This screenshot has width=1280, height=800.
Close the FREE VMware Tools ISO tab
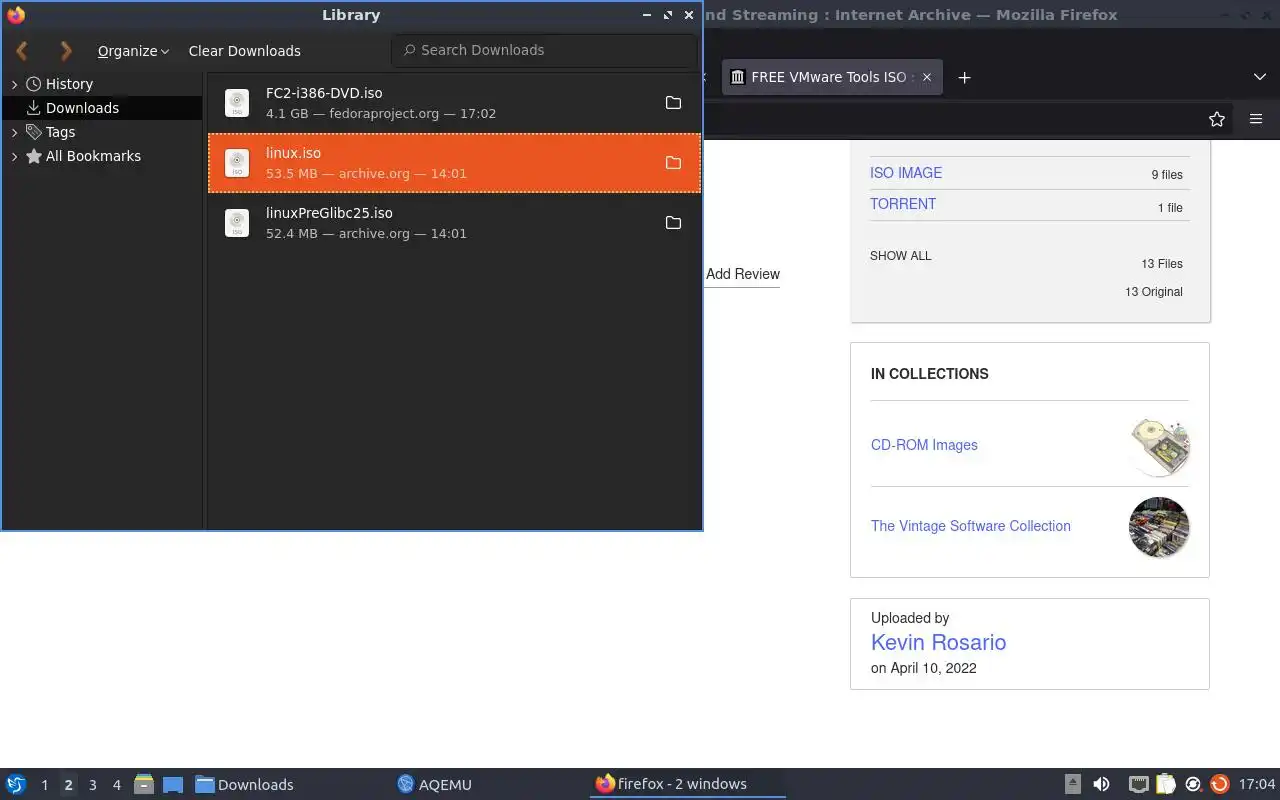pos(927,77)
